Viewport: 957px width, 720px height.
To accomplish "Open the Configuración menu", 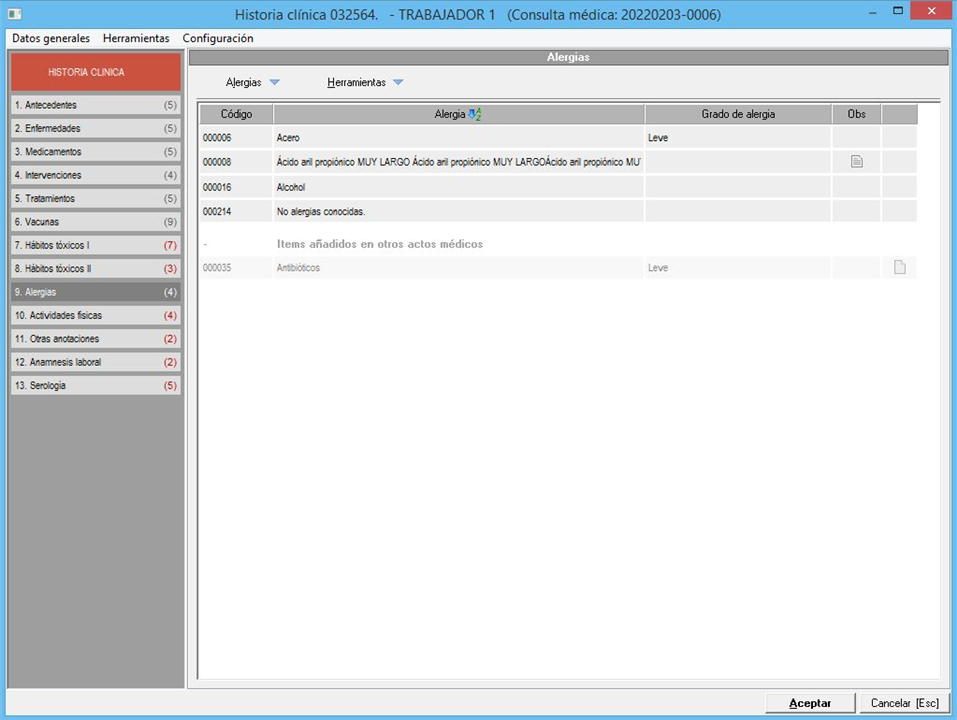I will point(217,38).
